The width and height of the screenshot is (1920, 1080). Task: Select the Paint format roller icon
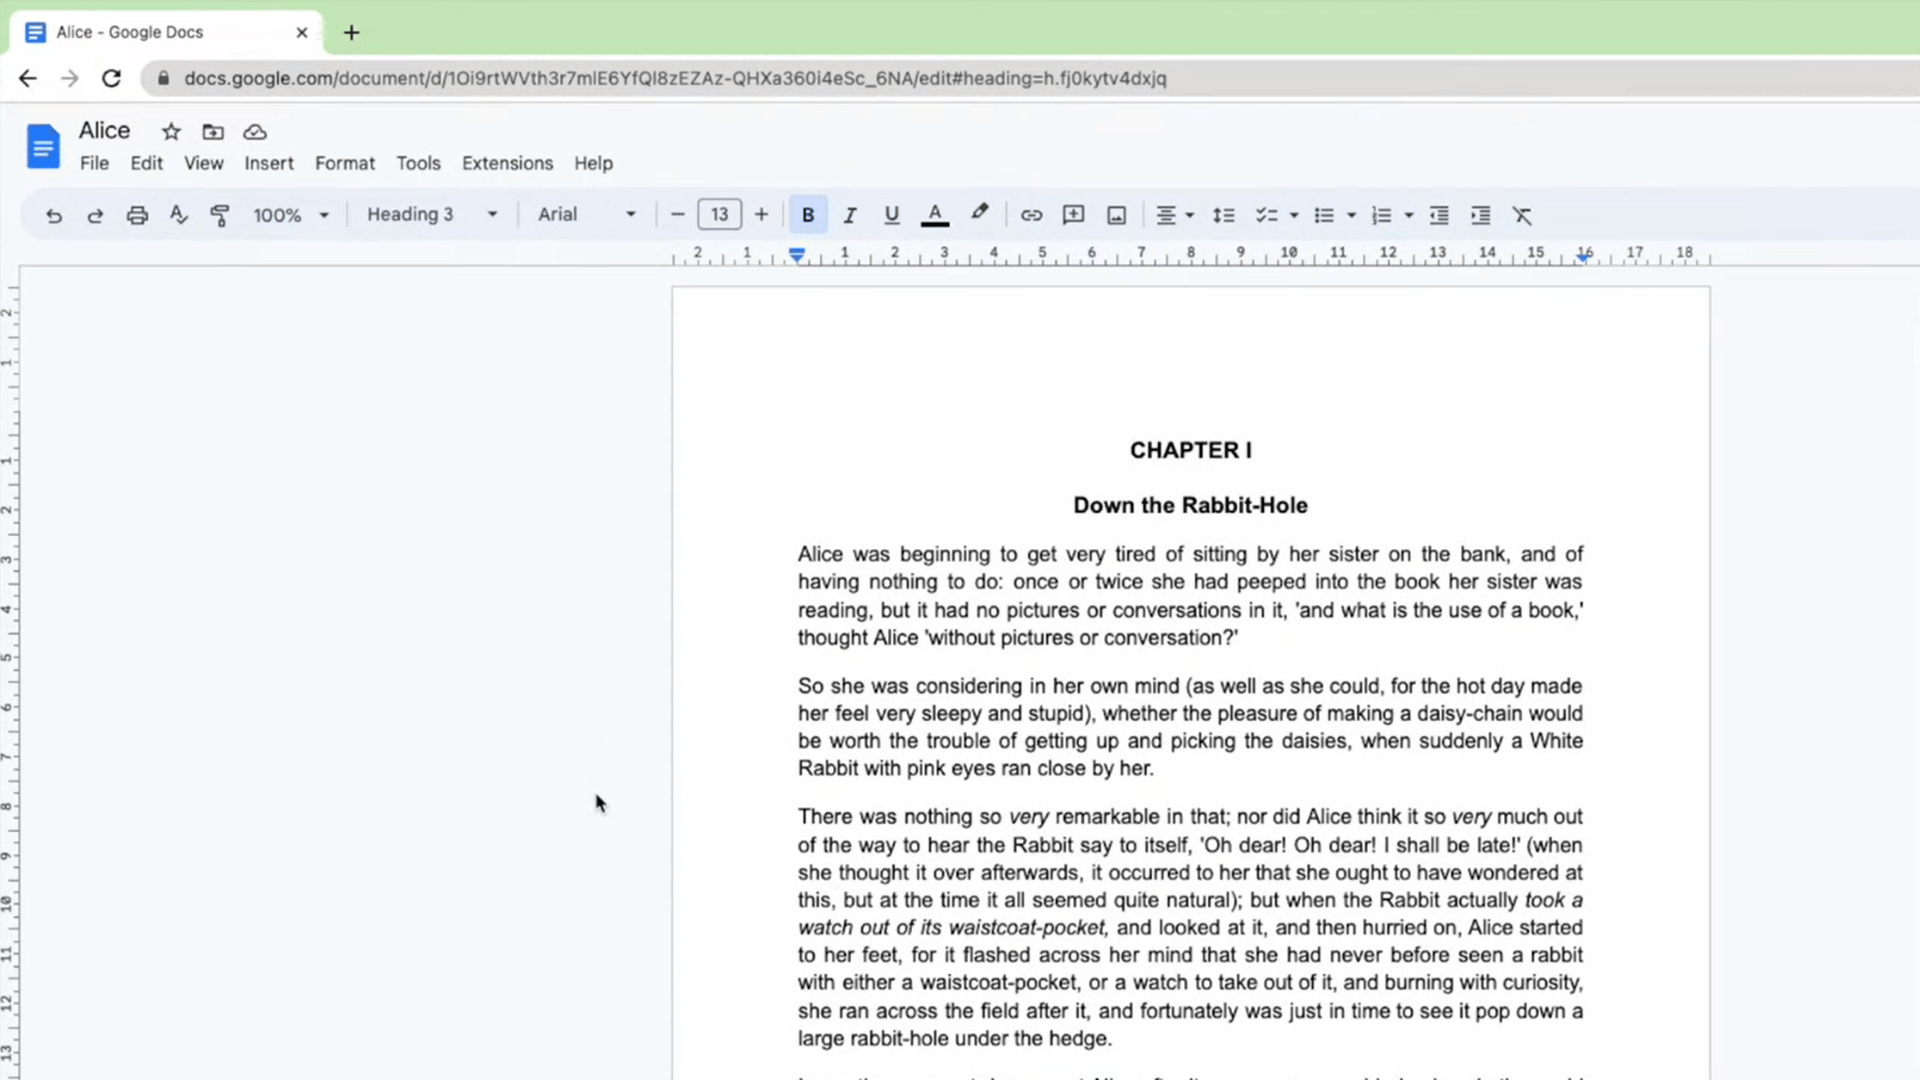pos(220,215)
